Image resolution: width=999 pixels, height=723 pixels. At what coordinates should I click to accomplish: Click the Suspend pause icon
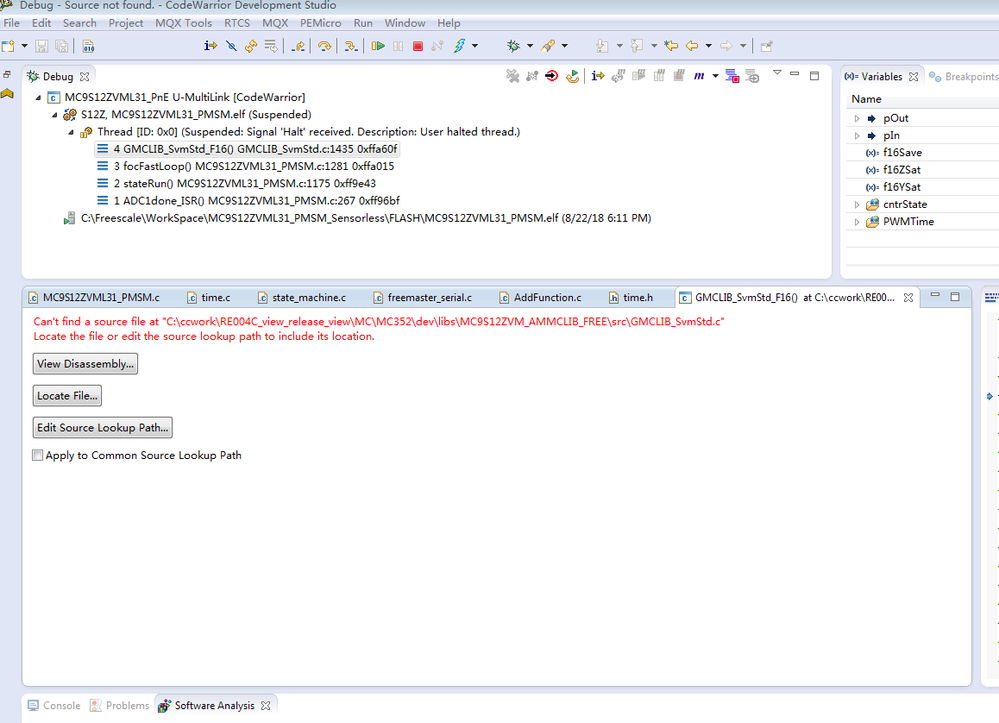tap(398, 46)
